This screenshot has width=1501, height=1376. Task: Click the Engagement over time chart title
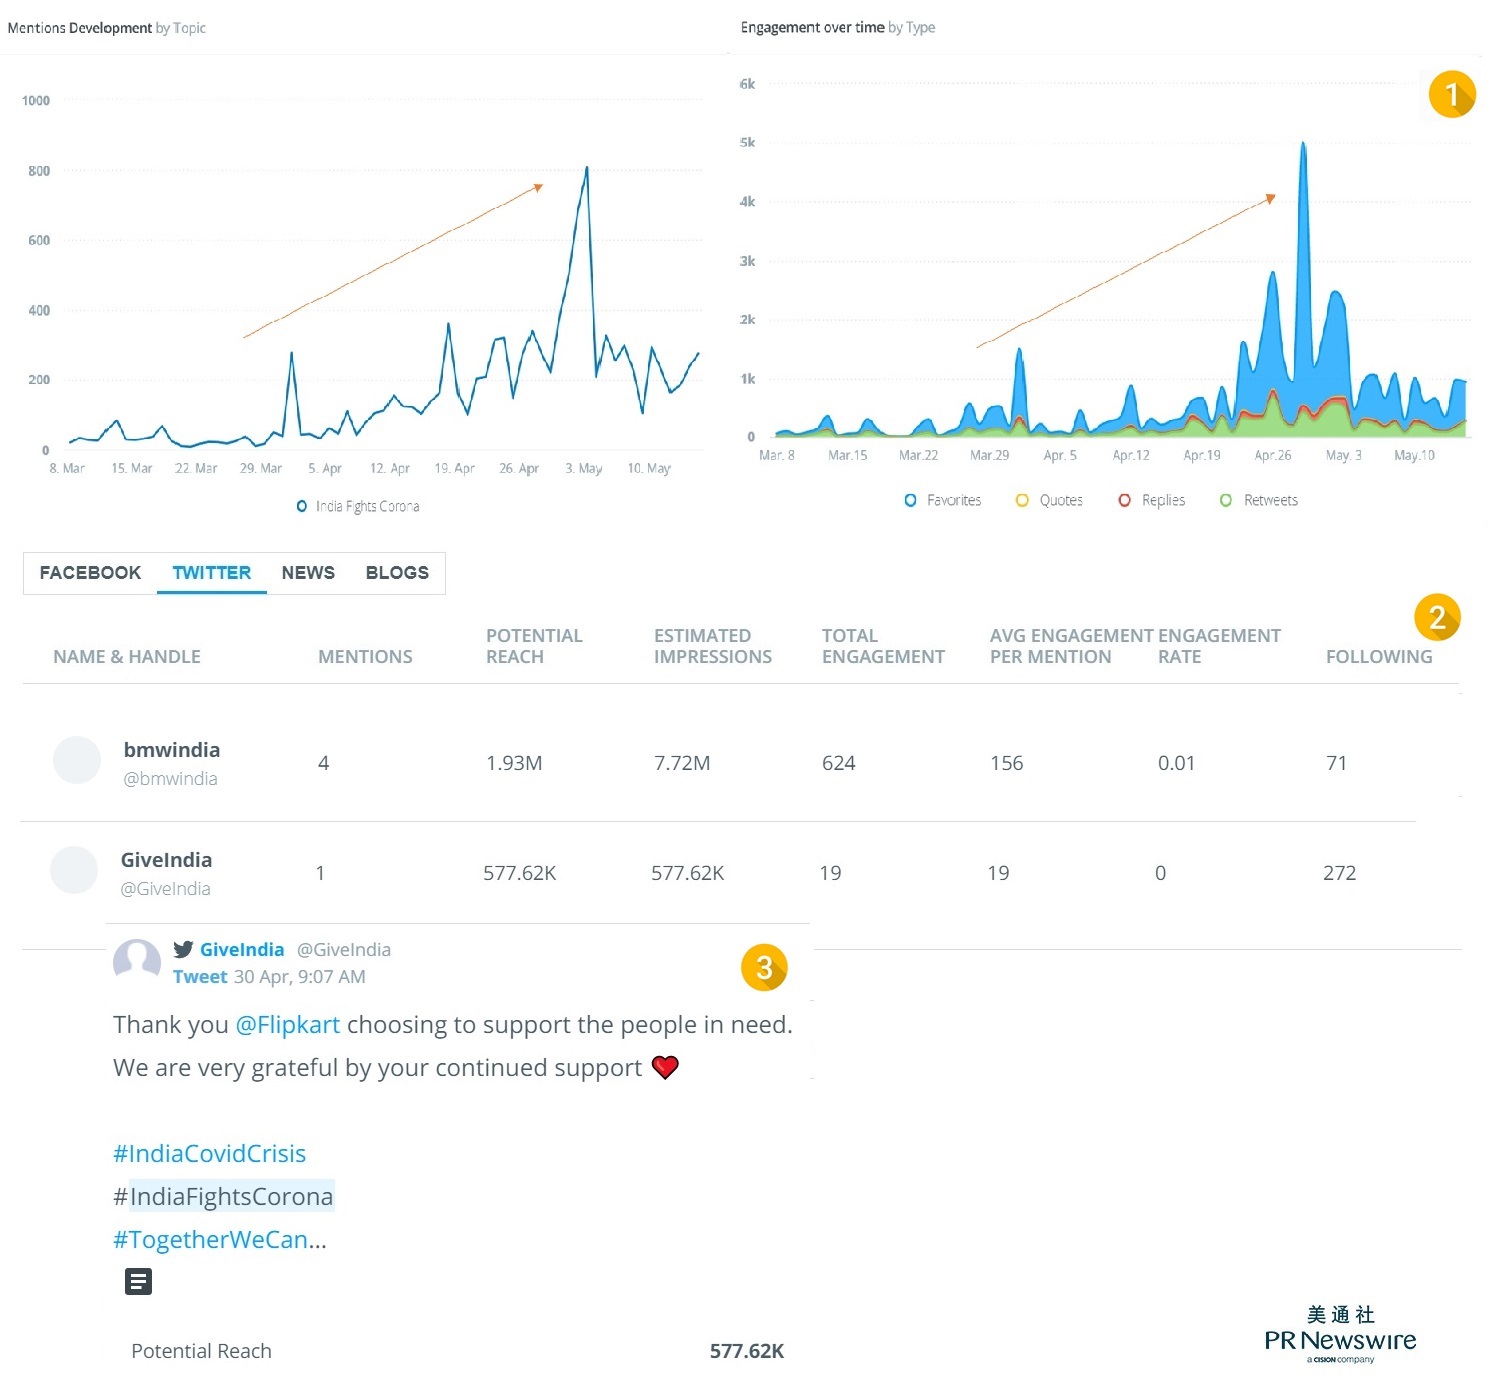coord(838,28)
